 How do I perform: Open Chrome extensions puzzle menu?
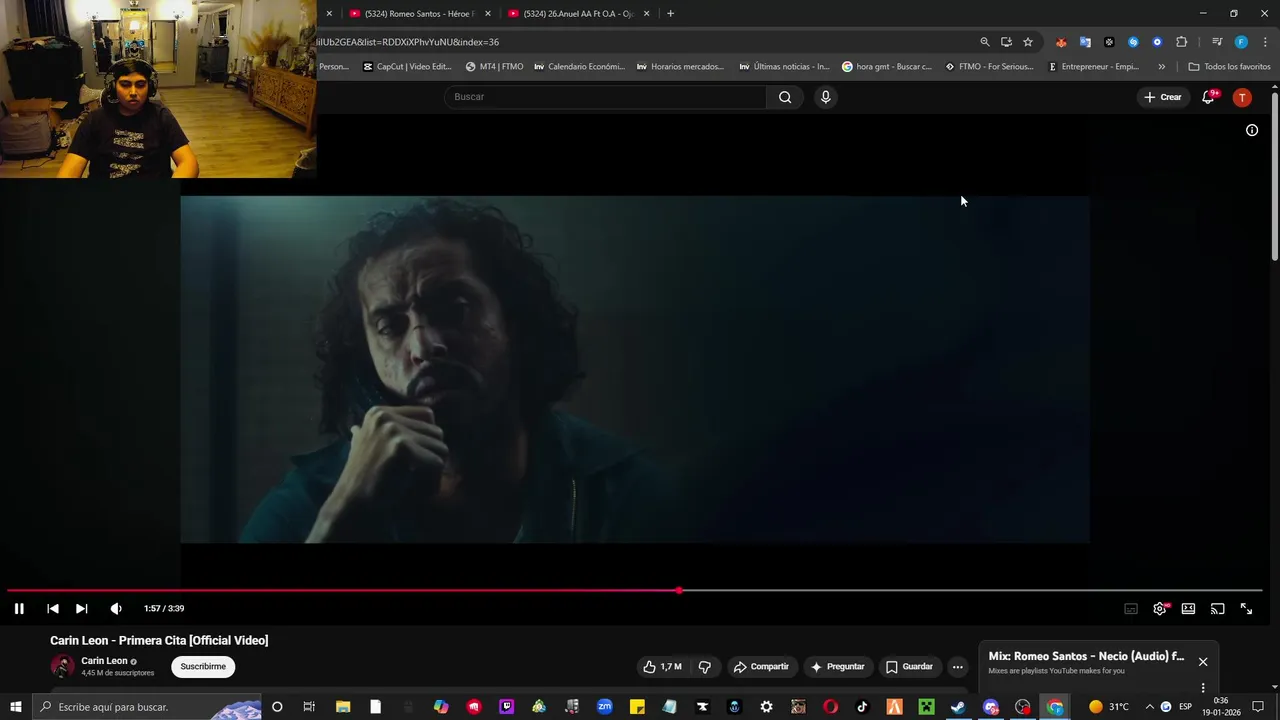point(1181,42)
